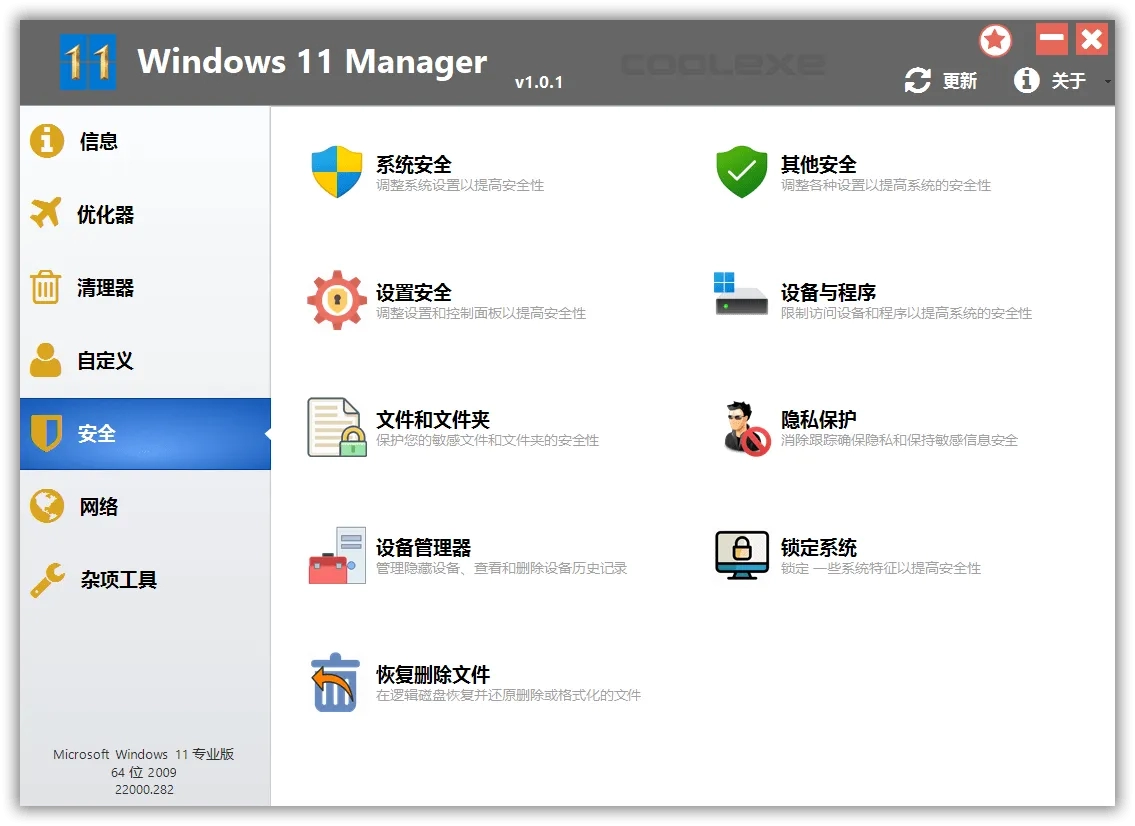
Task: Click the description 保护您的敏感文件和文件夹的安全性
Action: coord(487,440)
